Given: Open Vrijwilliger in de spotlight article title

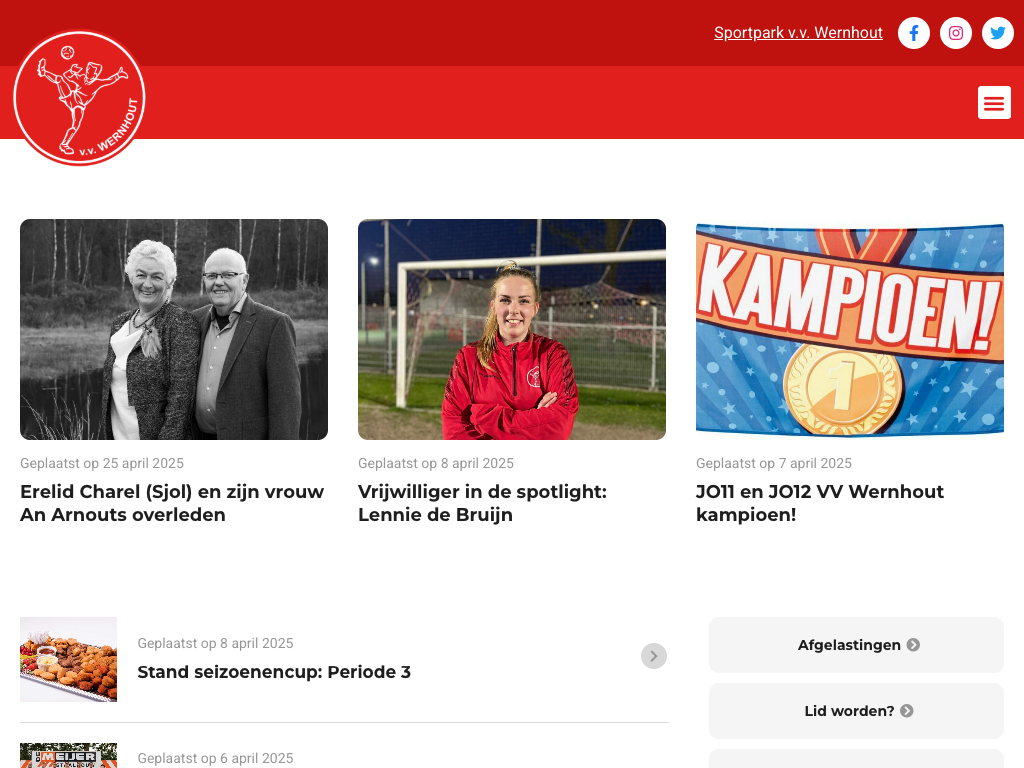Looking at the screenshot, I should (482, 503).
